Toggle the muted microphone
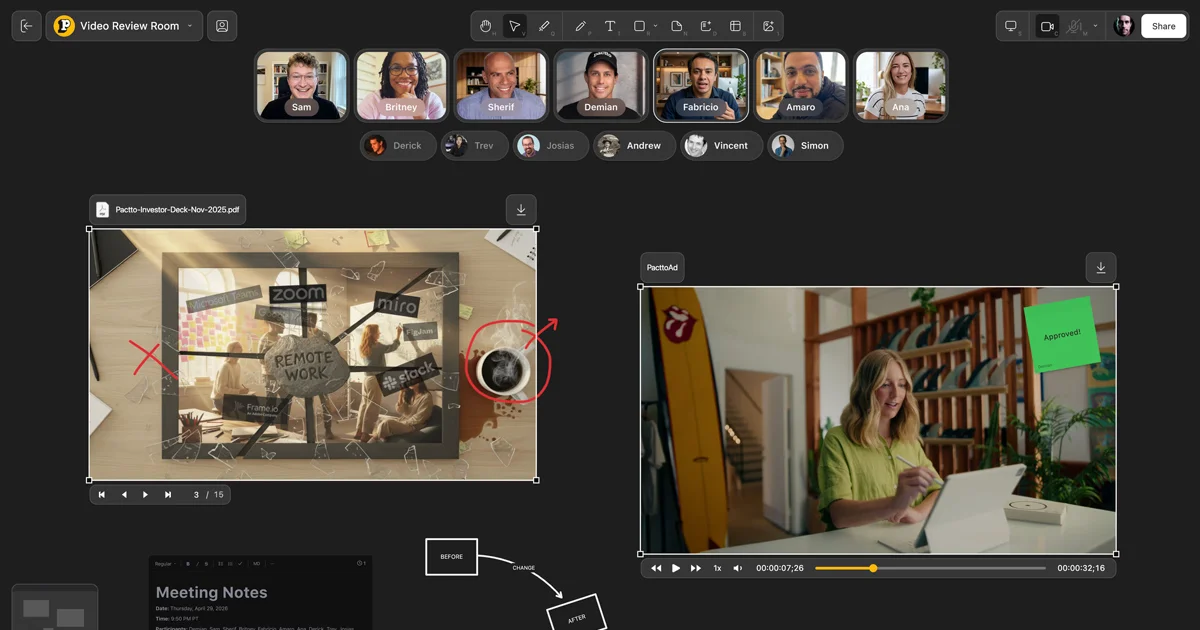The width and height of the screenshot is (1200, 630). pos(1076,26)
